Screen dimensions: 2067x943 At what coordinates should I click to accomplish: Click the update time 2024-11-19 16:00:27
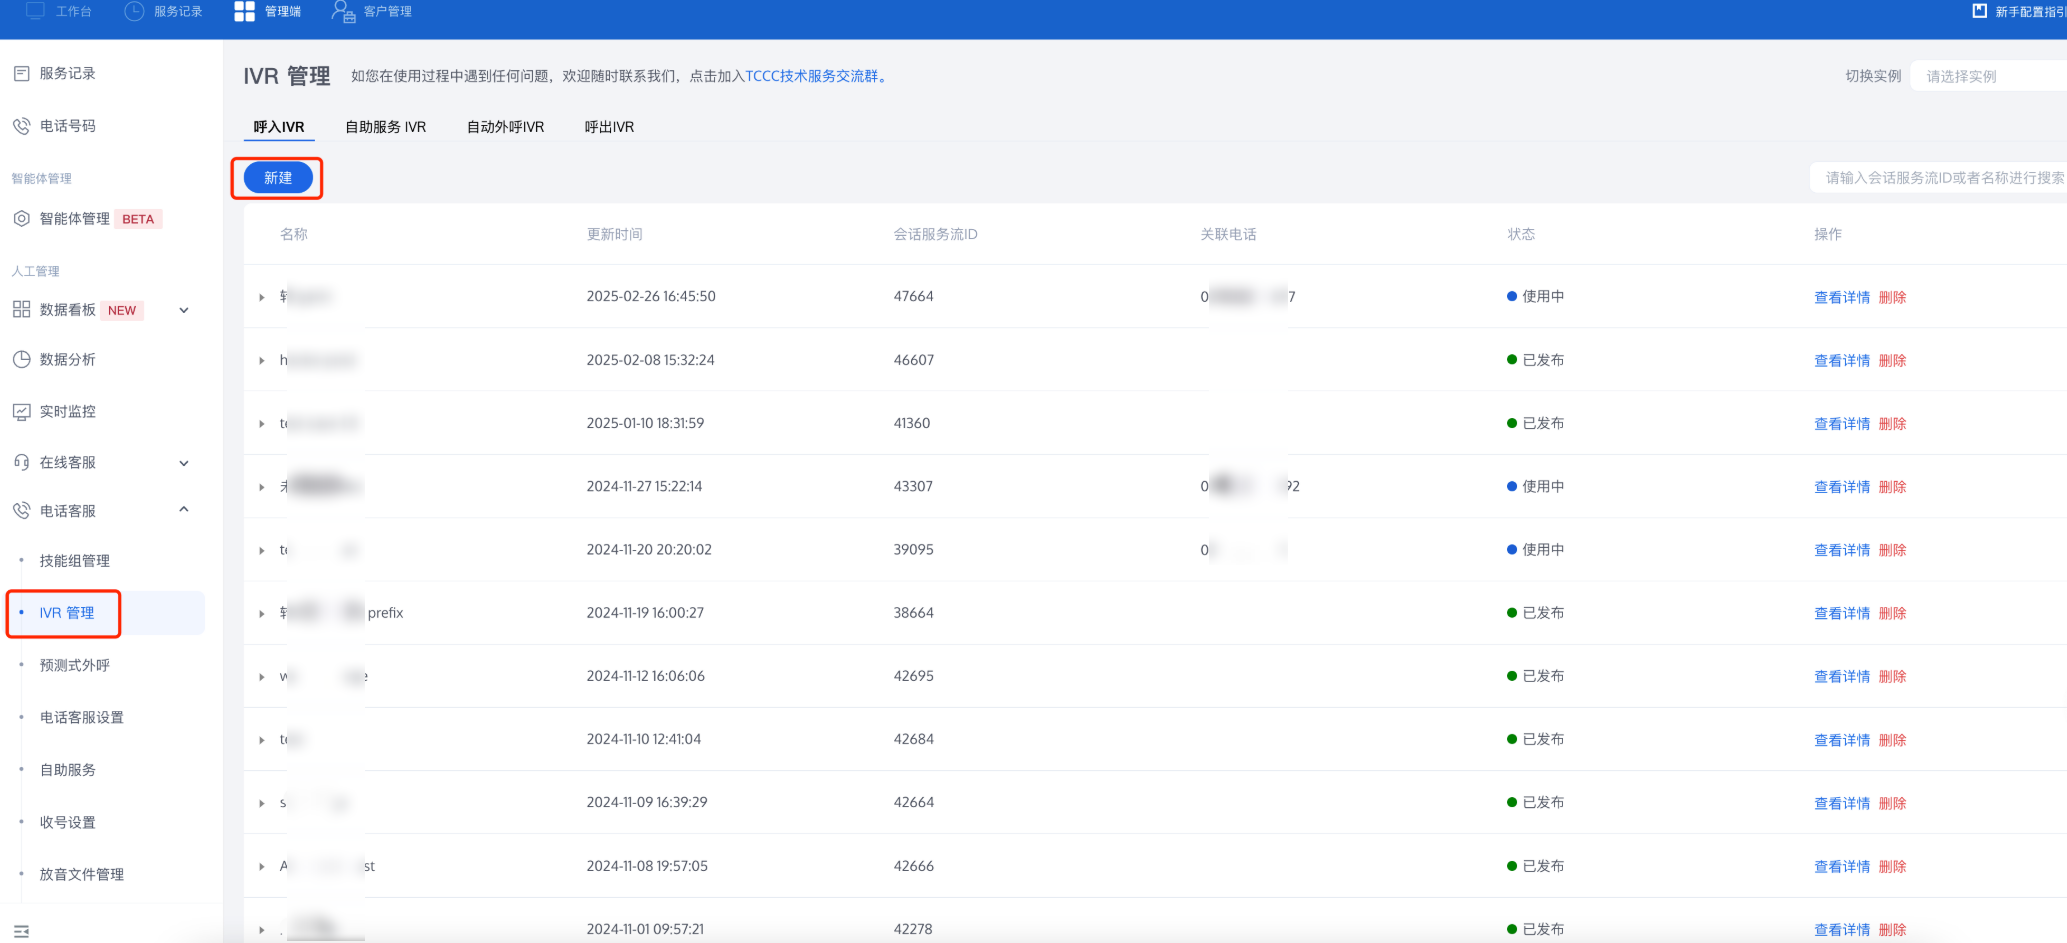645,612
